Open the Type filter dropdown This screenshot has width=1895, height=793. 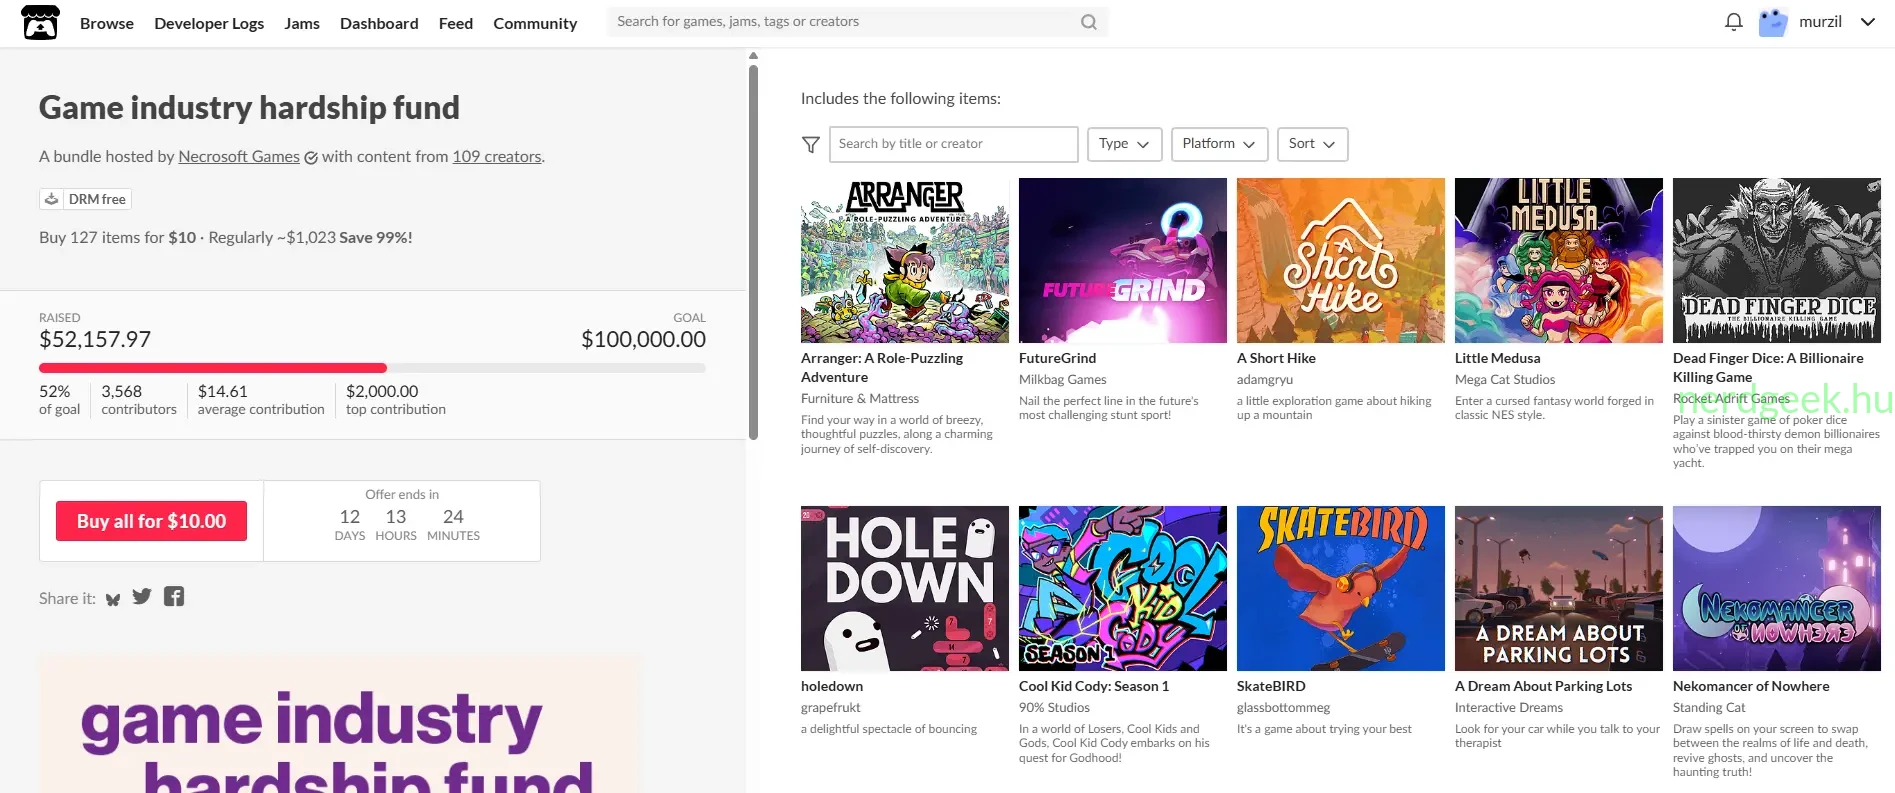tap(1125, 144)
